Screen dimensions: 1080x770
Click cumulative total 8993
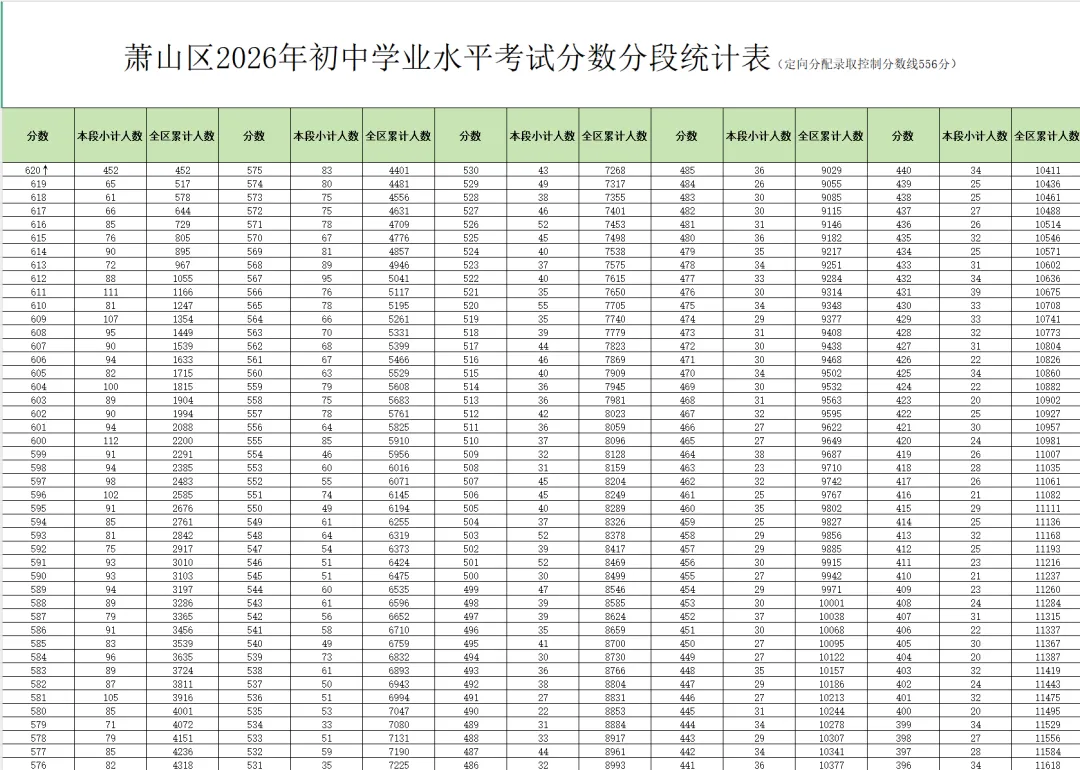tap(614, 764)
